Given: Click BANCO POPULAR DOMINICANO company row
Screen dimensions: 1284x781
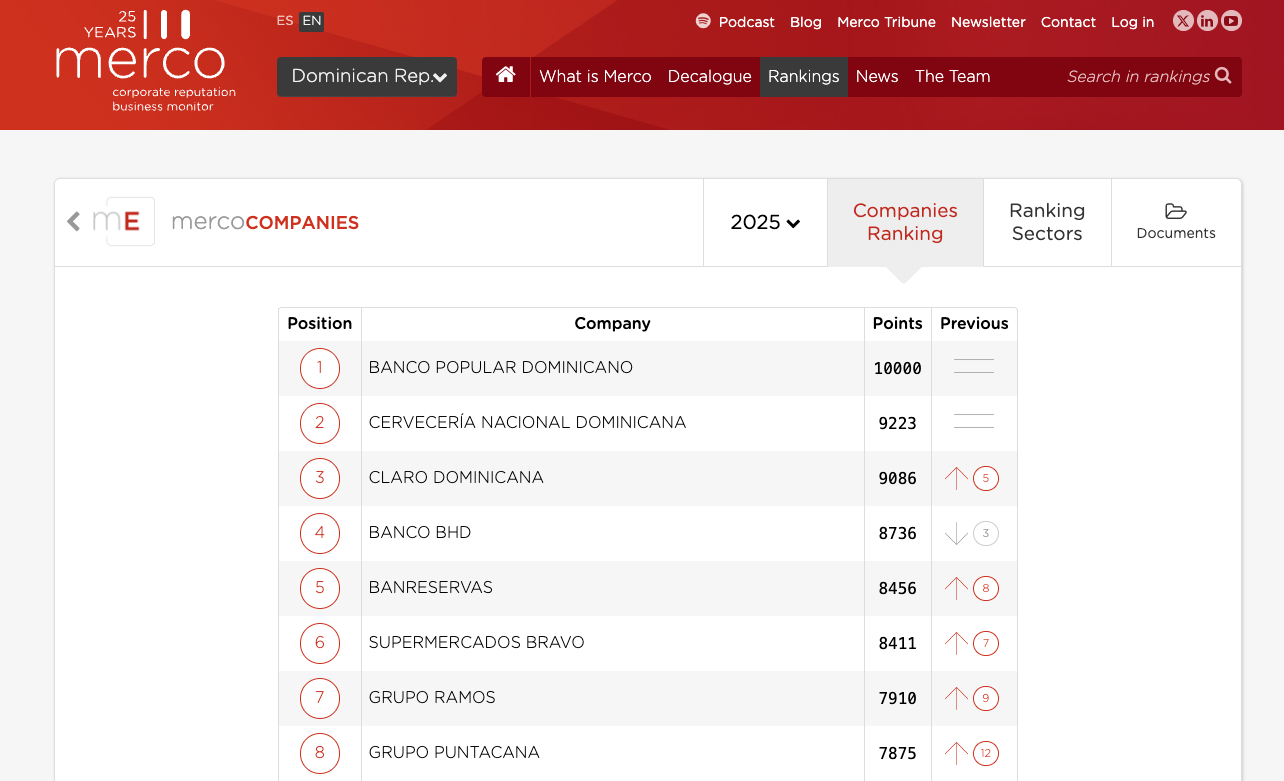Looking at the screenshot, I should click(500, 368).
